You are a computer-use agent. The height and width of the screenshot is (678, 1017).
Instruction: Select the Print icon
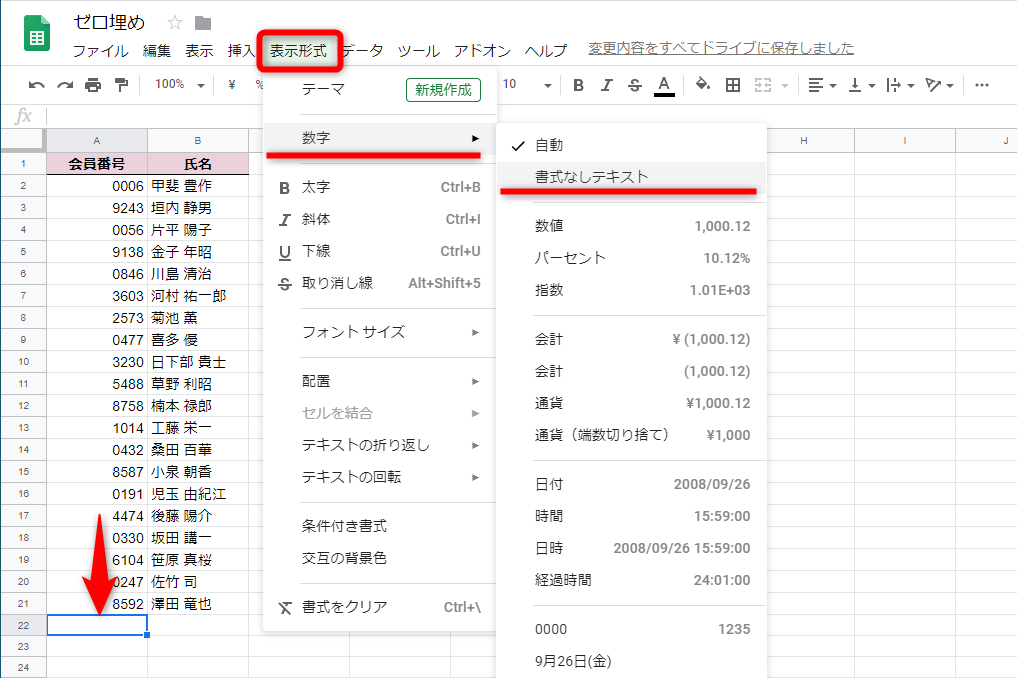90,86
